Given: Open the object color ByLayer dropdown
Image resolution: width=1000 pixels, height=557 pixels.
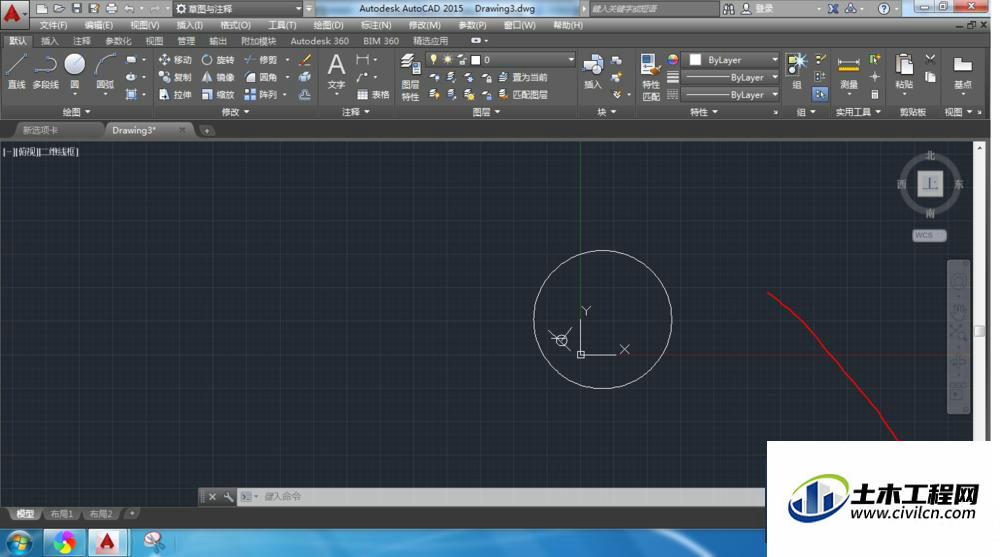Looking at the screenshot, I should click(x=732, y=59).
